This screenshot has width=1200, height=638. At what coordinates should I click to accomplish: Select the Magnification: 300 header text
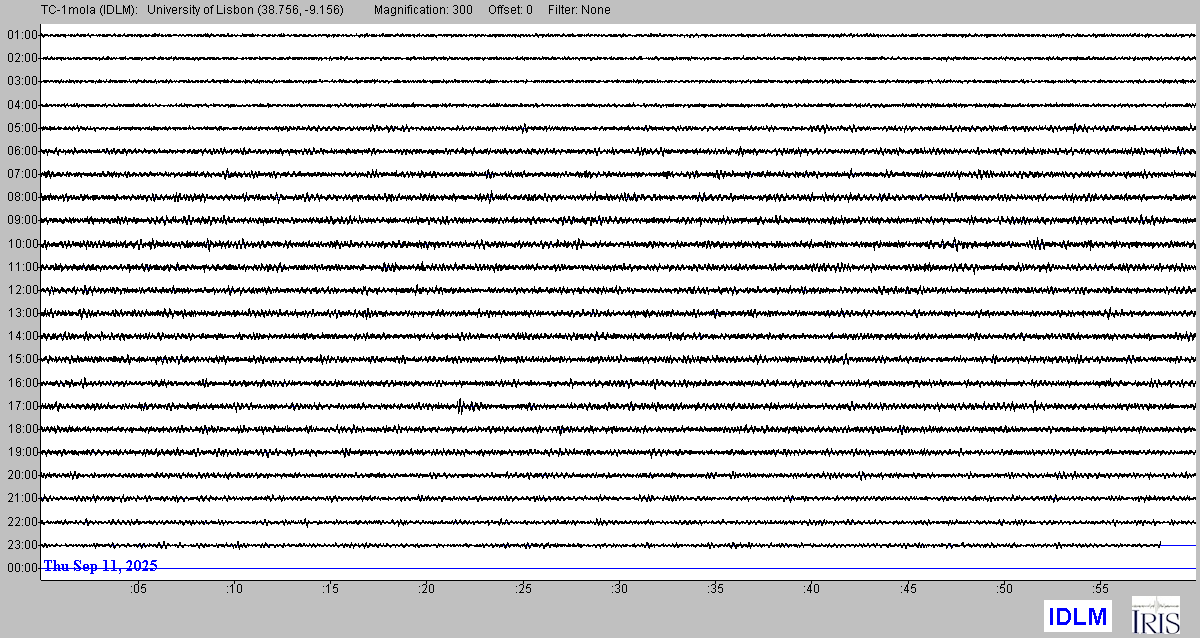point(423,10)
